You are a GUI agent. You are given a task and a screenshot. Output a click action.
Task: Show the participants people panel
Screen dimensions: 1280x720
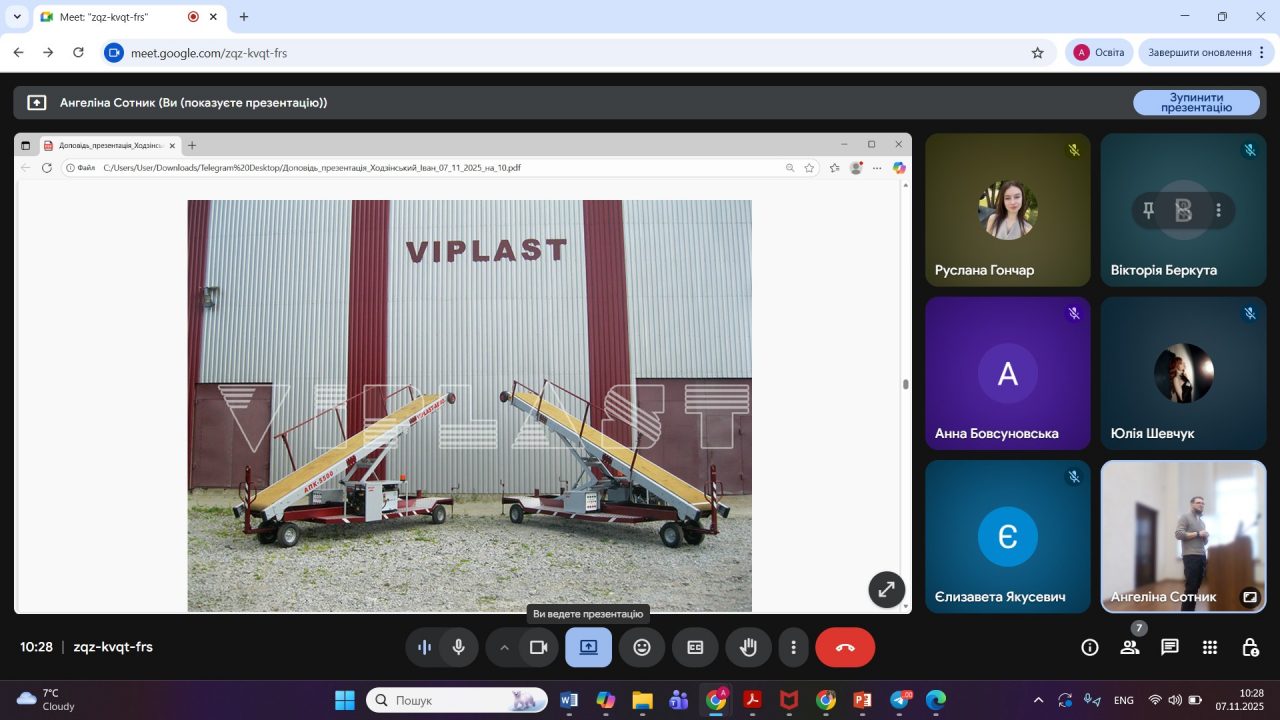[x=1130, y=647]
